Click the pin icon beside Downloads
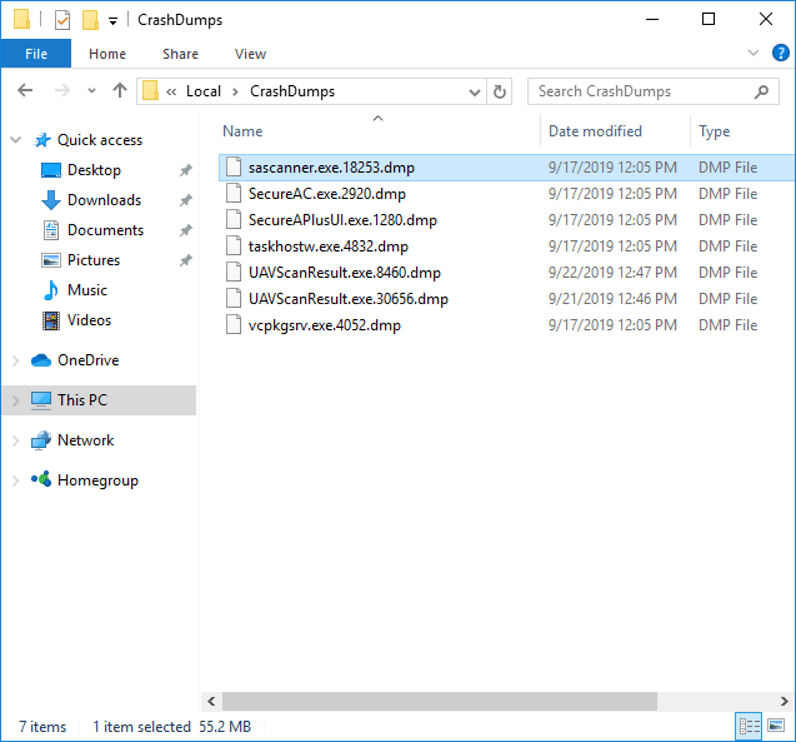 186,200
